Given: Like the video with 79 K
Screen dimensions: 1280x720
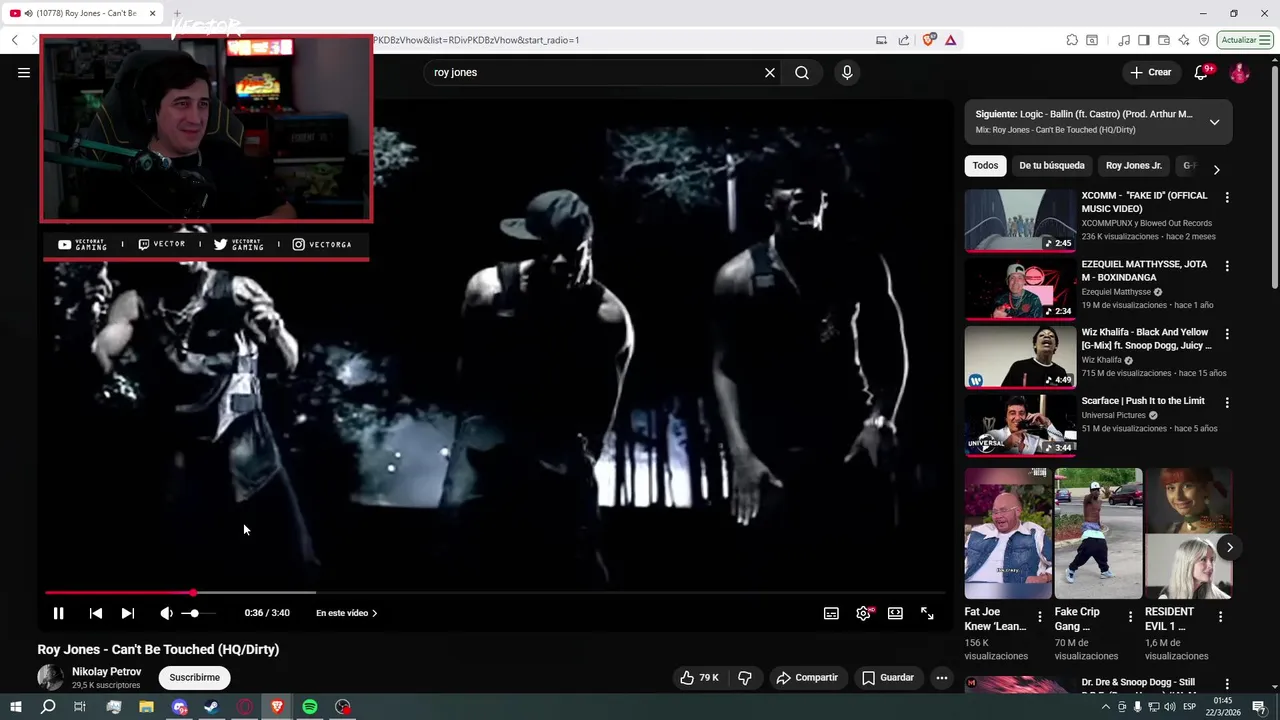Looking at the screenshot, I should click(699, 677).
